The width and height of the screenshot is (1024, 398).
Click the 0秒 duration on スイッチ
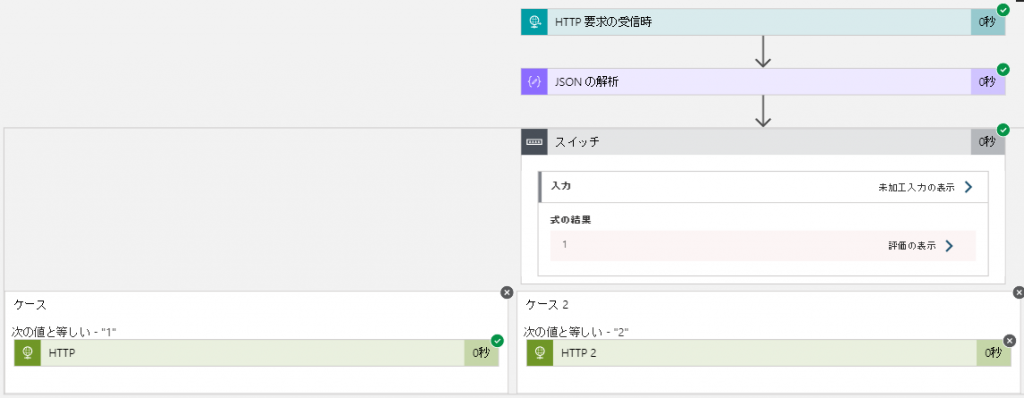(x=987, y=142)
